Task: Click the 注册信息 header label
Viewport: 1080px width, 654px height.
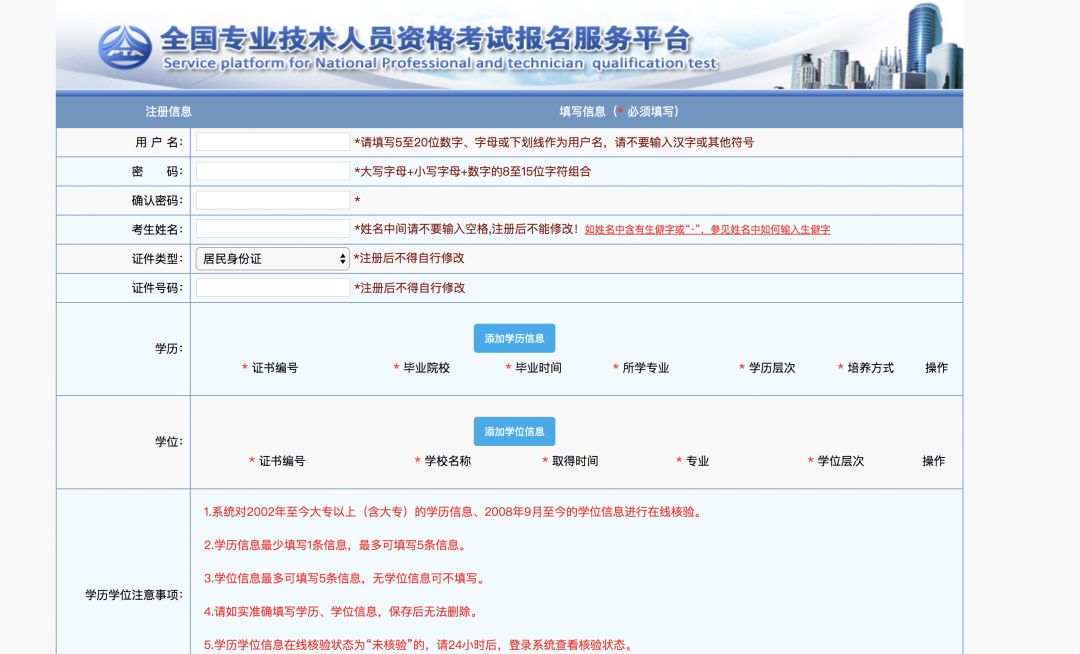Action: click(x=168, y=112)
